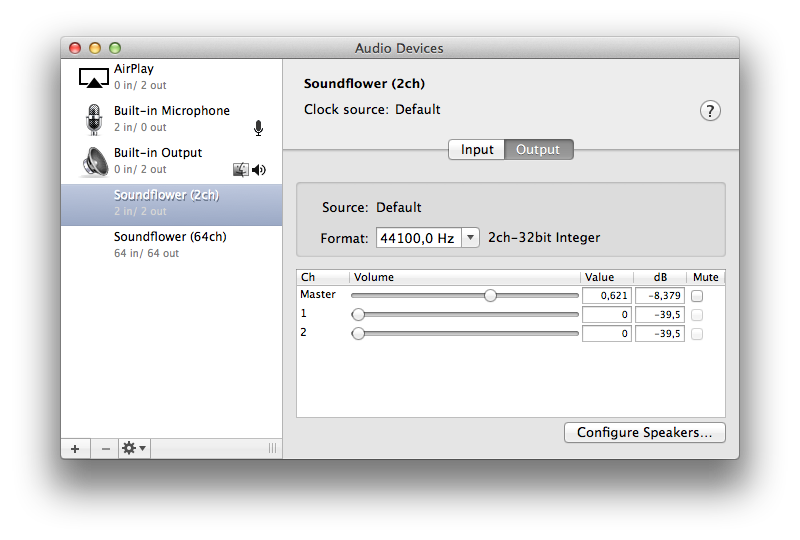Image resolution: width=800 pixels, height=540 pixels.
Task: Click 'Clock source: Default' text
Action: click(x=372, y=109)
